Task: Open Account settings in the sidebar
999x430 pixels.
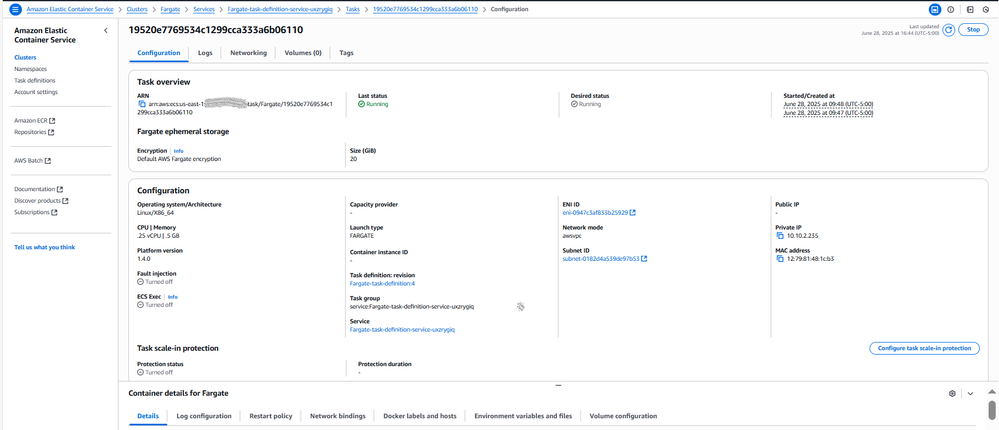Action: coord(36,92)
